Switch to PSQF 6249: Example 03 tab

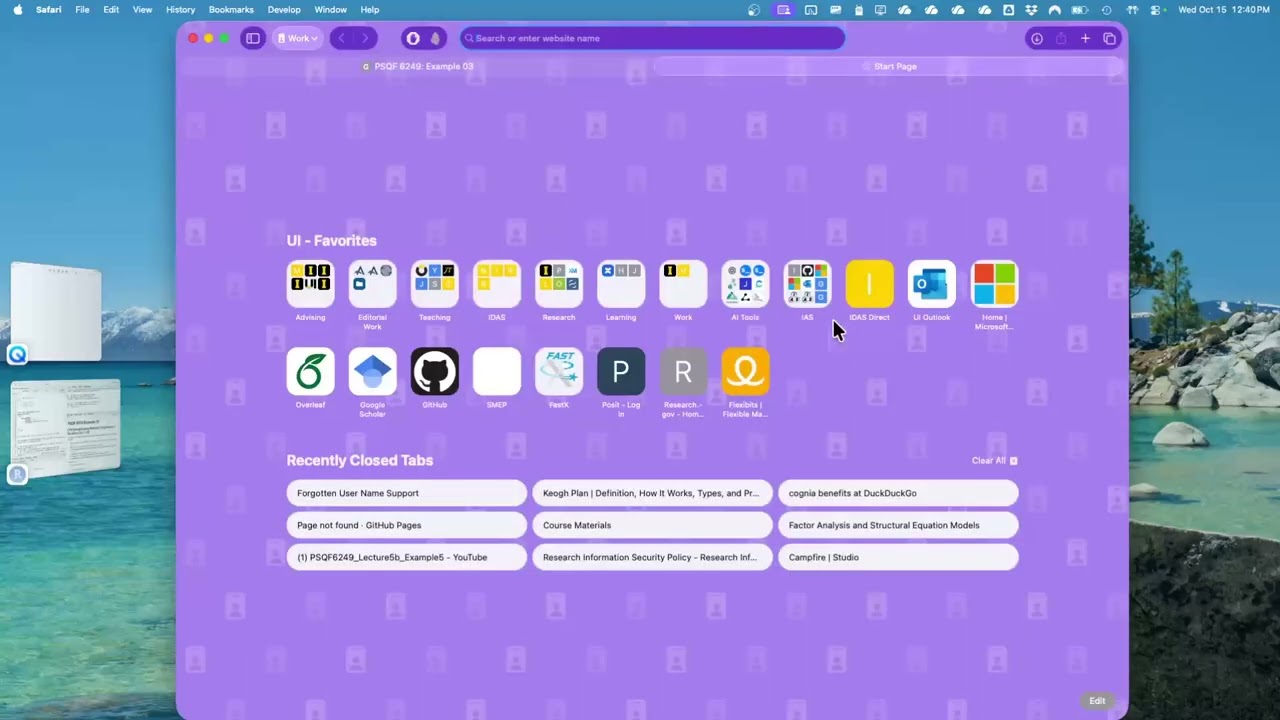pos(418,66)
